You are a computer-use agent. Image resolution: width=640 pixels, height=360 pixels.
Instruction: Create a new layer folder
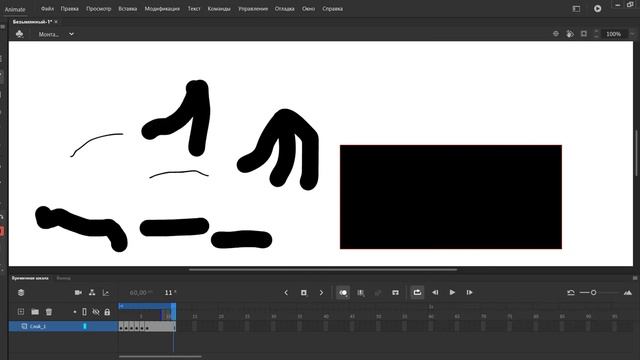coord(35,312)
